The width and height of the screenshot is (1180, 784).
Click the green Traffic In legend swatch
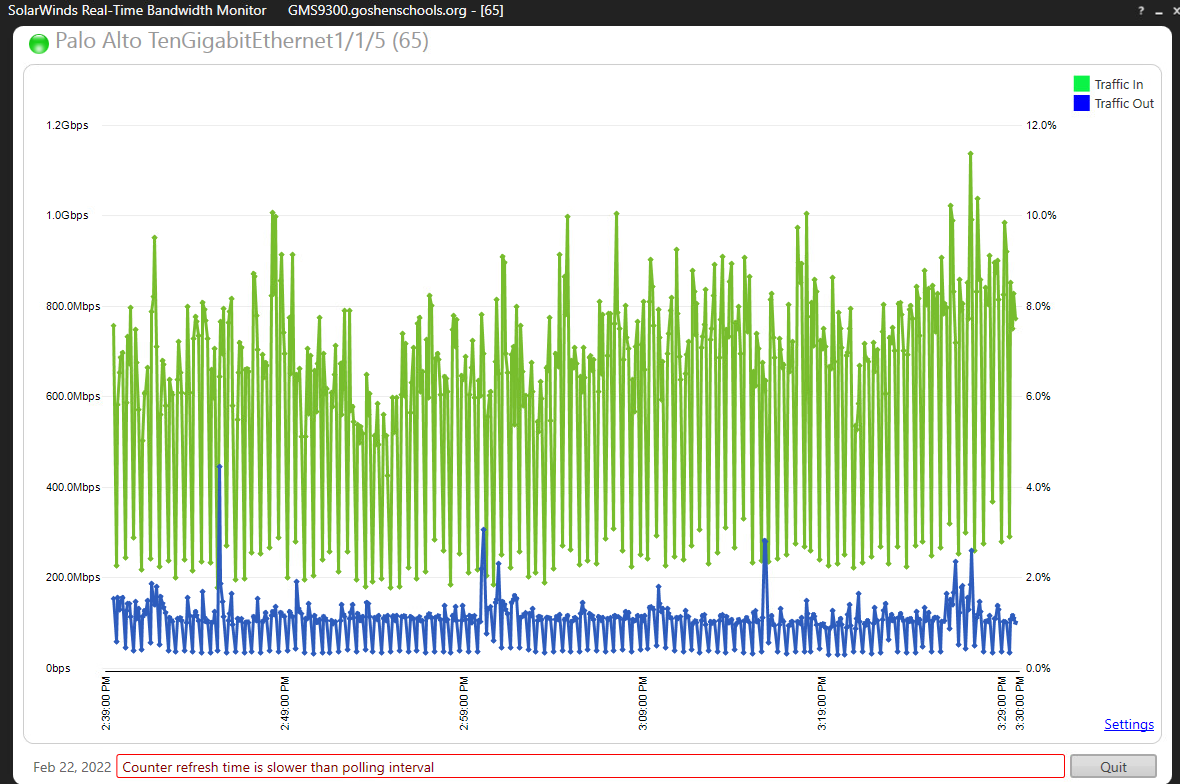click(1081, 84)
